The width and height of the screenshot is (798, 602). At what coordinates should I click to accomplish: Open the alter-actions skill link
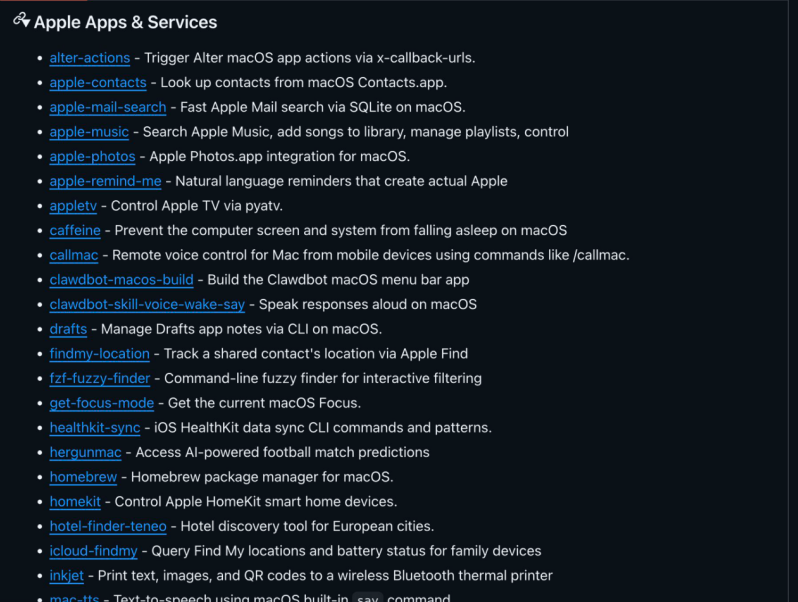pos(89,58)
